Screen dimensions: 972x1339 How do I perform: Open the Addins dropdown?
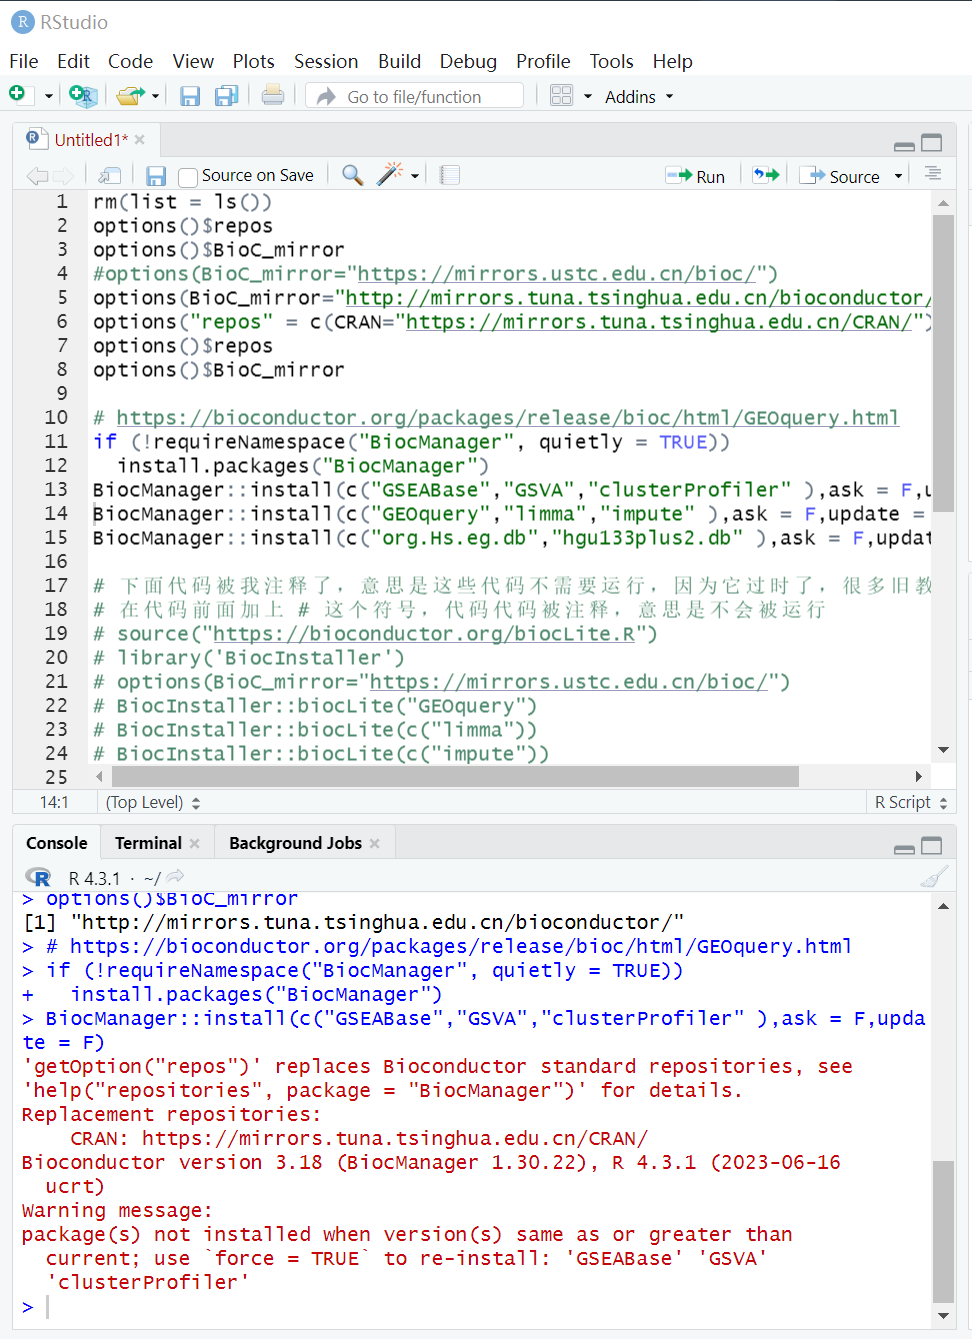pos(639,97)
